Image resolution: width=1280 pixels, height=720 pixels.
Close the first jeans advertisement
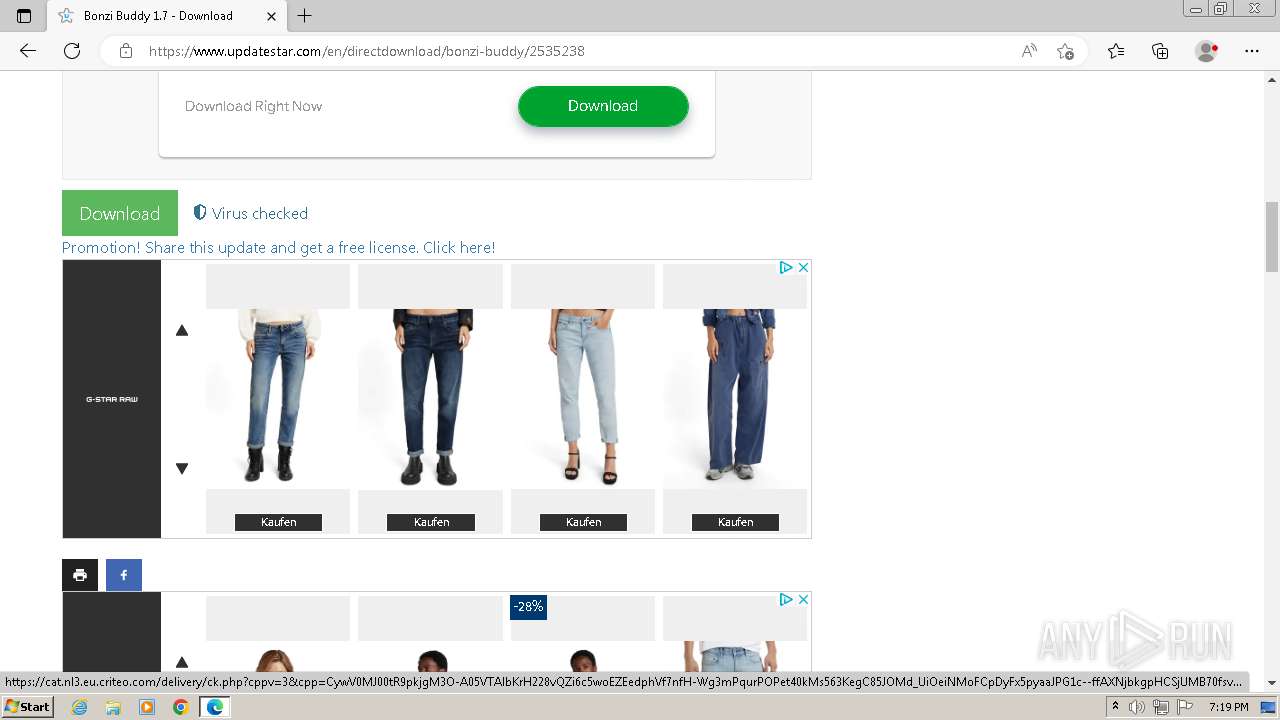803,268
